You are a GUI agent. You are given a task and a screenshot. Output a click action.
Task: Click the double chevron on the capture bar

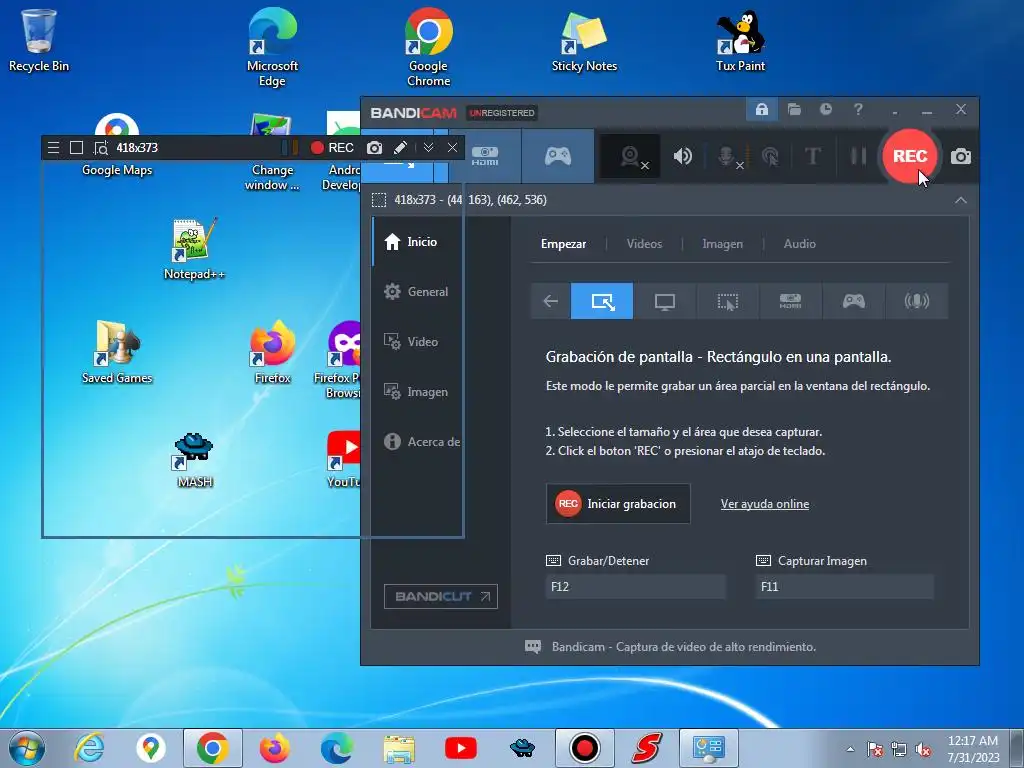point(428,148)
